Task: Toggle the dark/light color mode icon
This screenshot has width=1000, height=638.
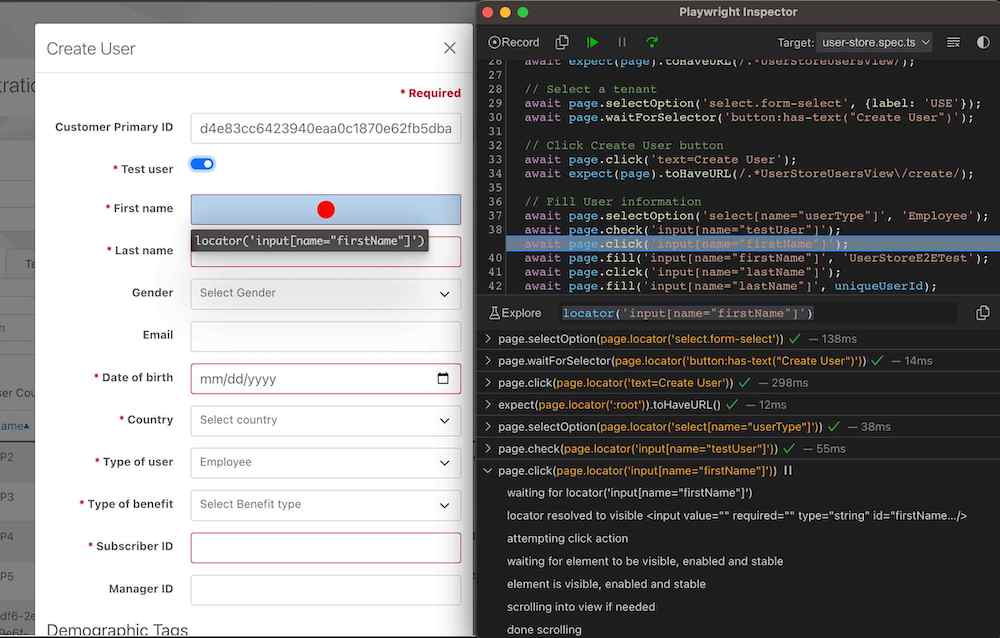Action: pos(983,43)
